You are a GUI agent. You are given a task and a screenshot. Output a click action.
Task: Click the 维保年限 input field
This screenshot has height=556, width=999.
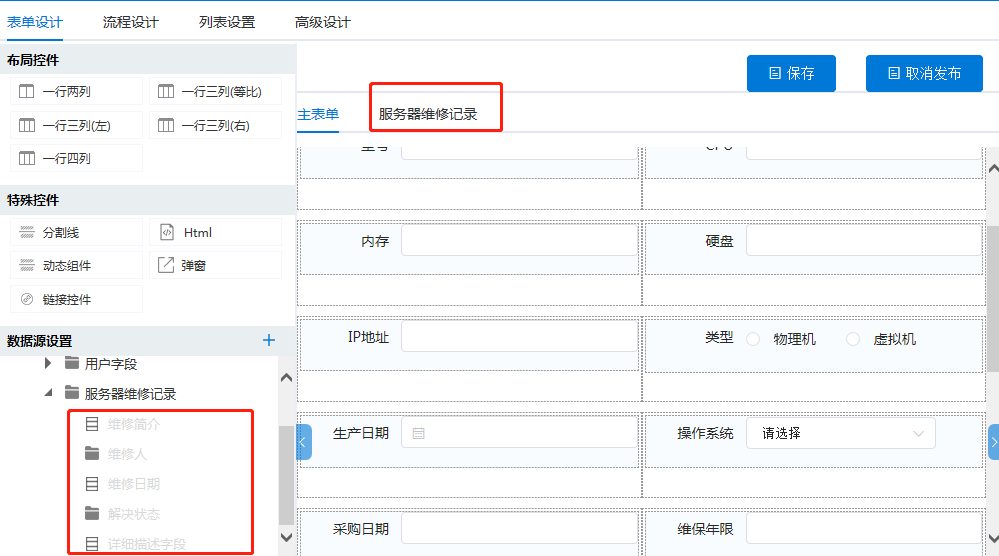(864, 529)
